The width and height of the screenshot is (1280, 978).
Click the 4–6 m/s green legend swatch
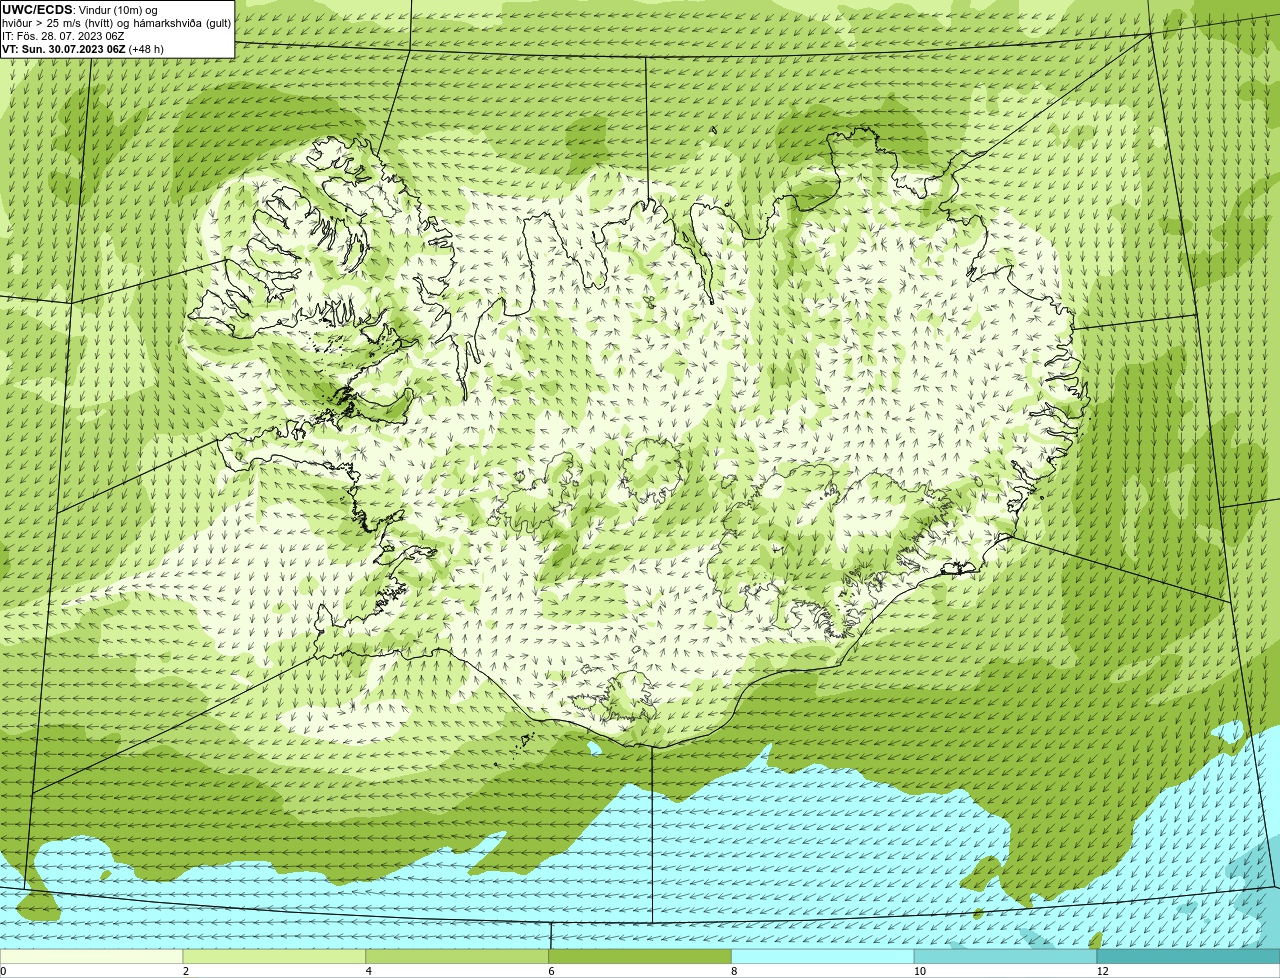tap(457, 957)
